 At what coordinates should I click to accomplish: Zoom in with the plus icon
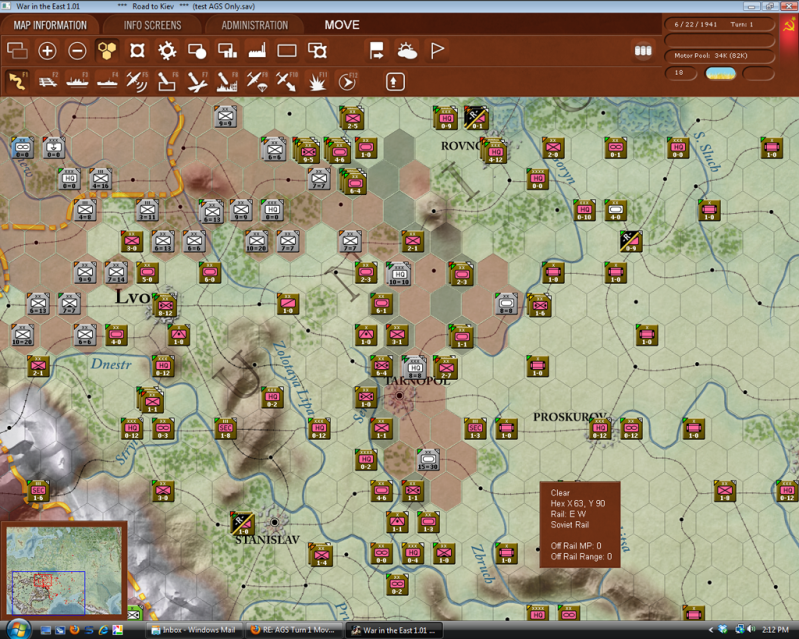[x=47, y=50]
